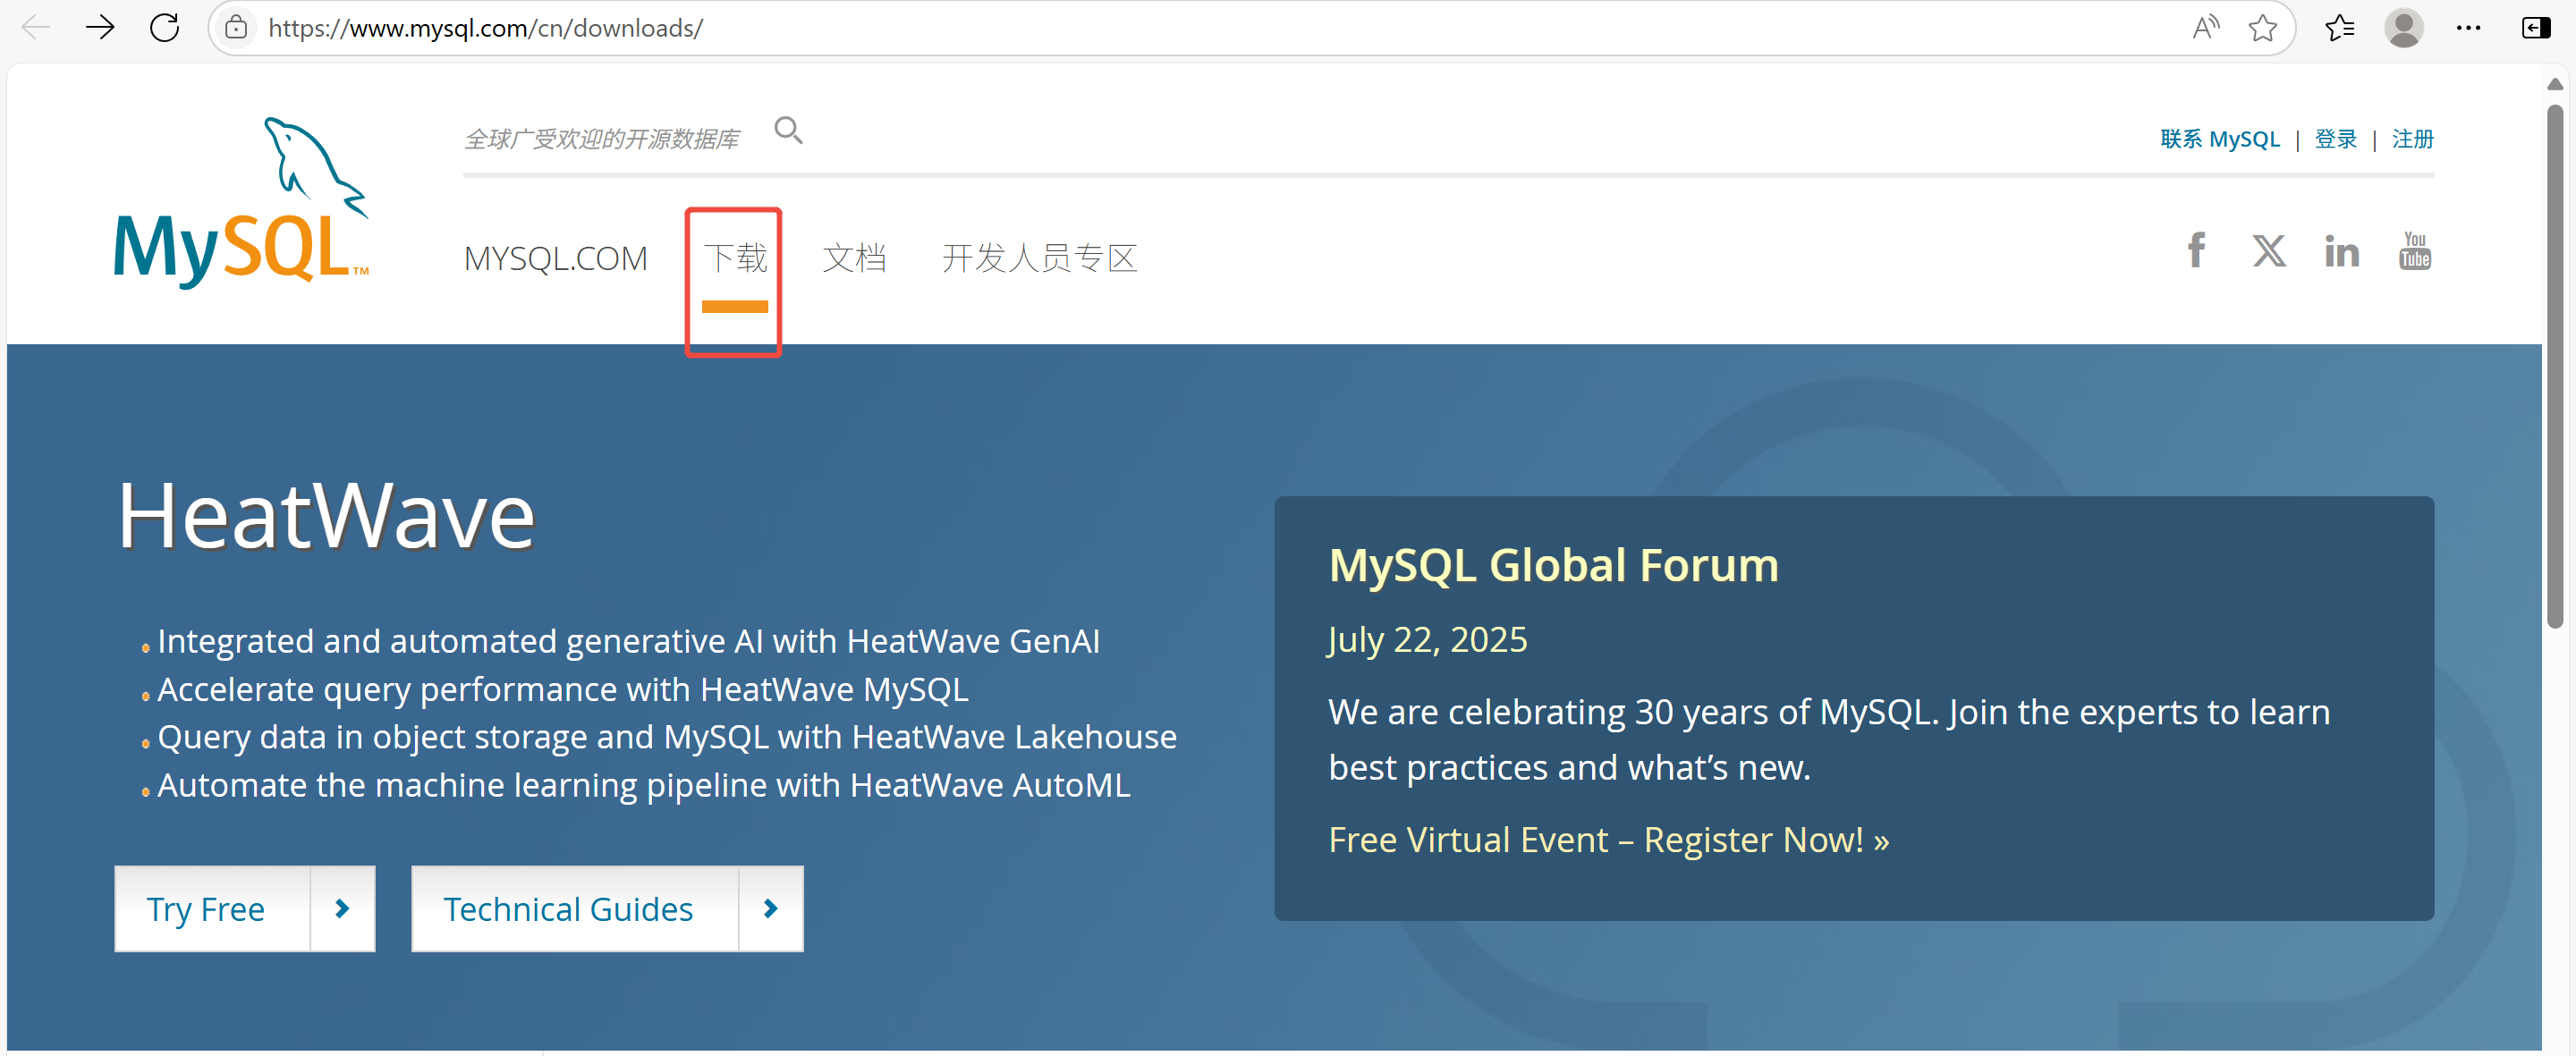Click the HeatWave GenAI bullet text
Viewport: 2576px width, 1056px height.
628,641
